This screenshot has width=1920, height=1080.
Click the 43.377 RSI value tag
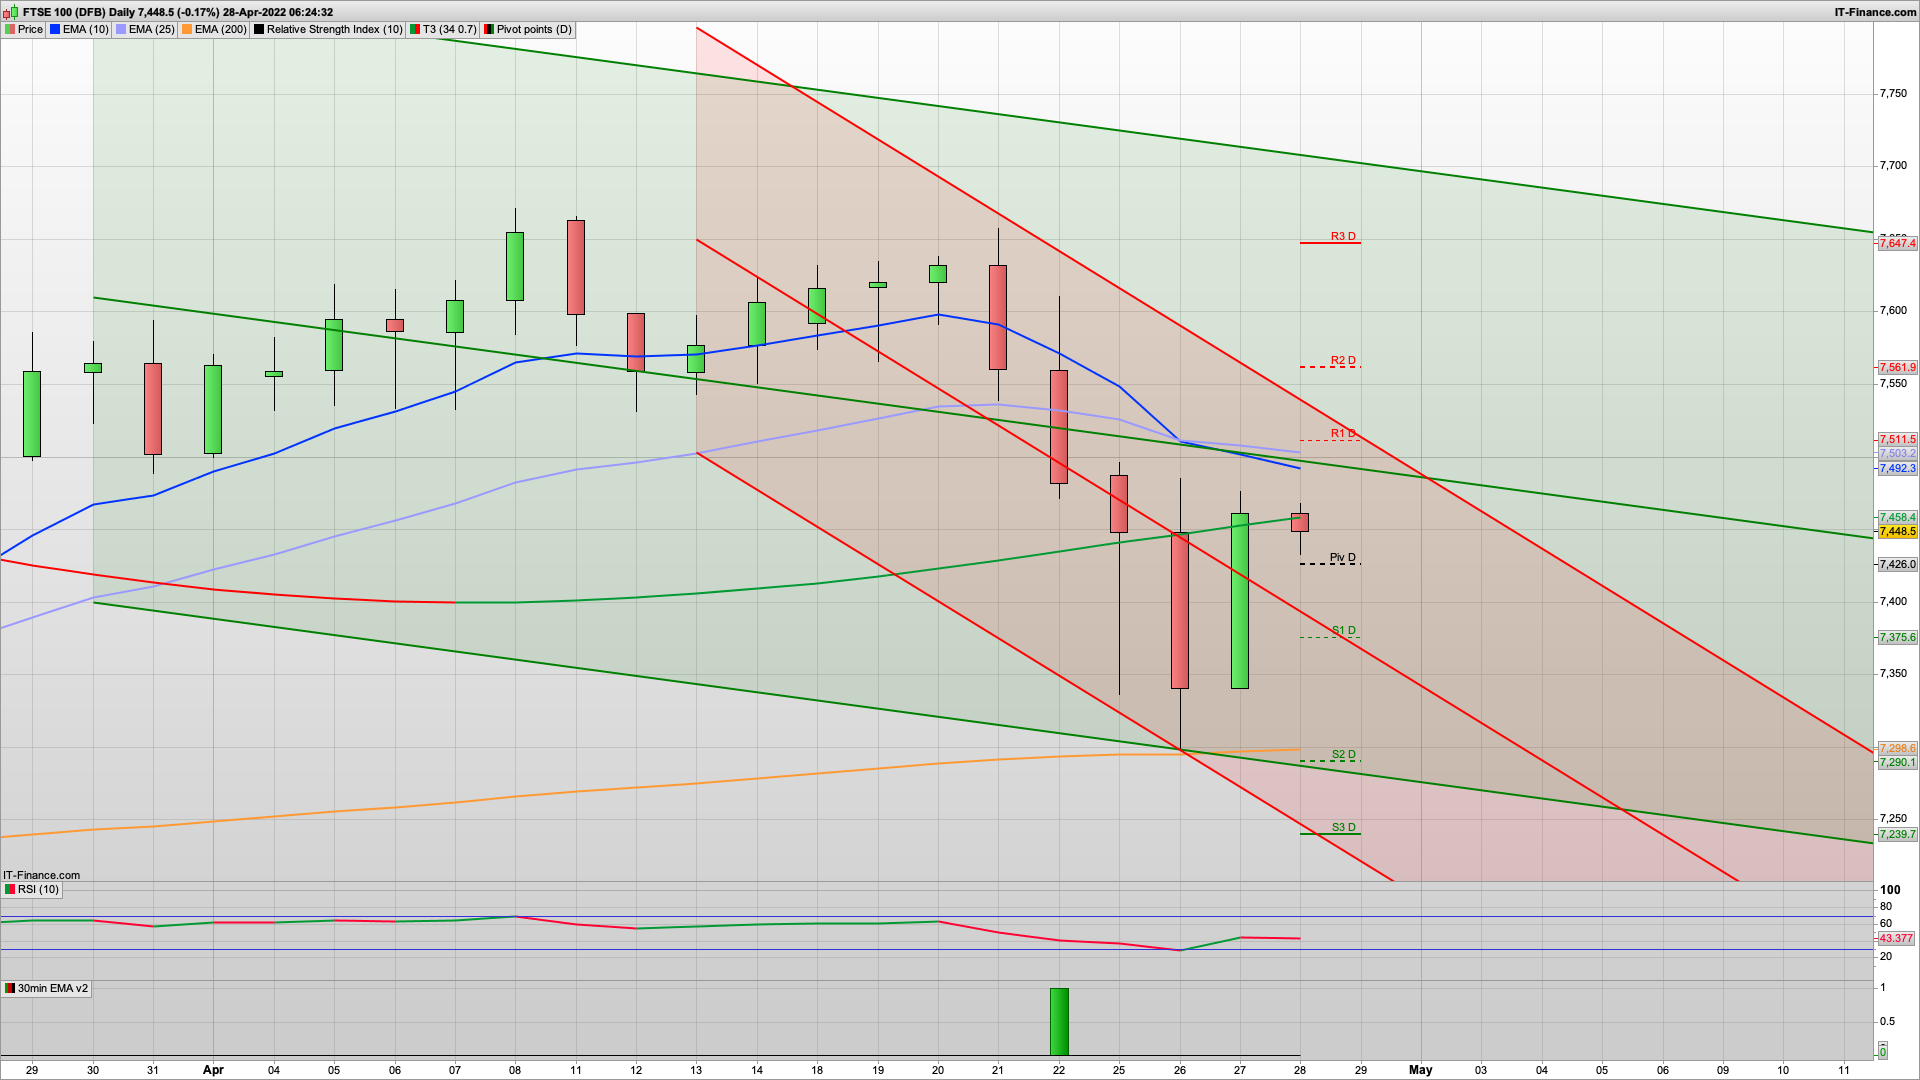(x=1895, y=938)
